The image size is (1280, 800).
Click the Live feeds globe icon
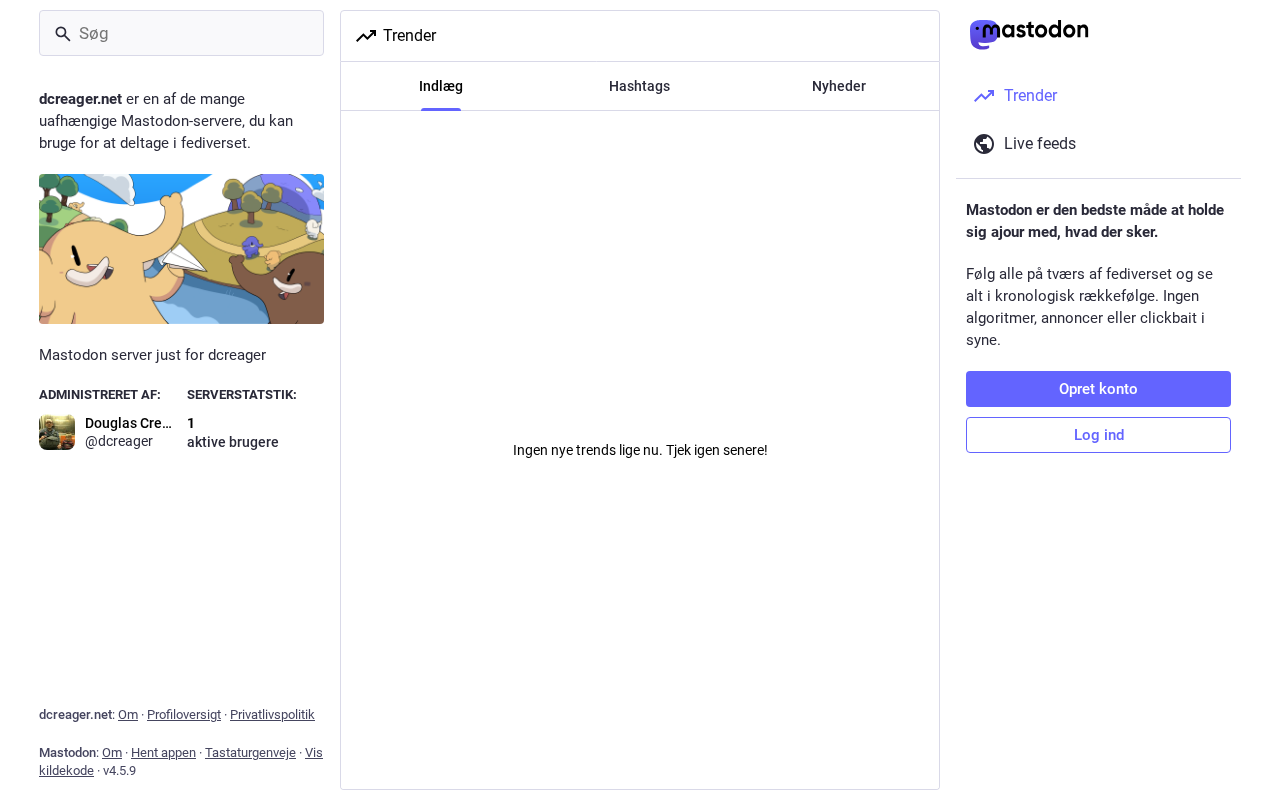pyautogui.click(x=984, y=144)
